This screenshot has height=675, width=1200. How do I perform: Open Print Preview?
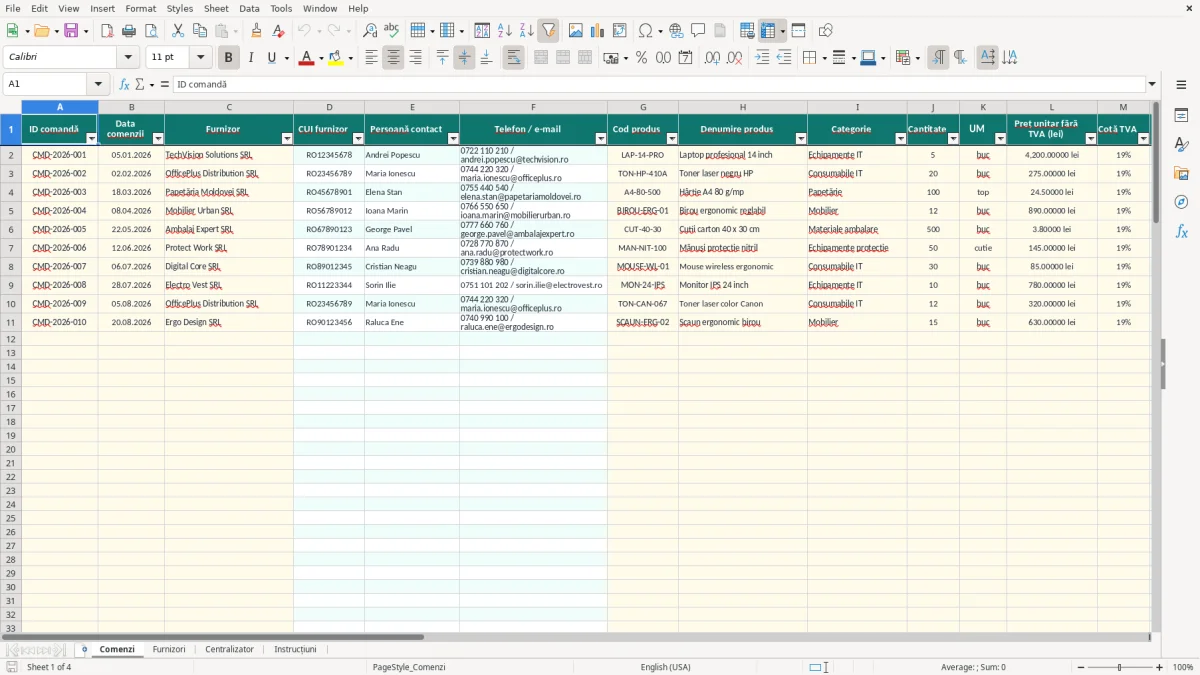[151, 31]
